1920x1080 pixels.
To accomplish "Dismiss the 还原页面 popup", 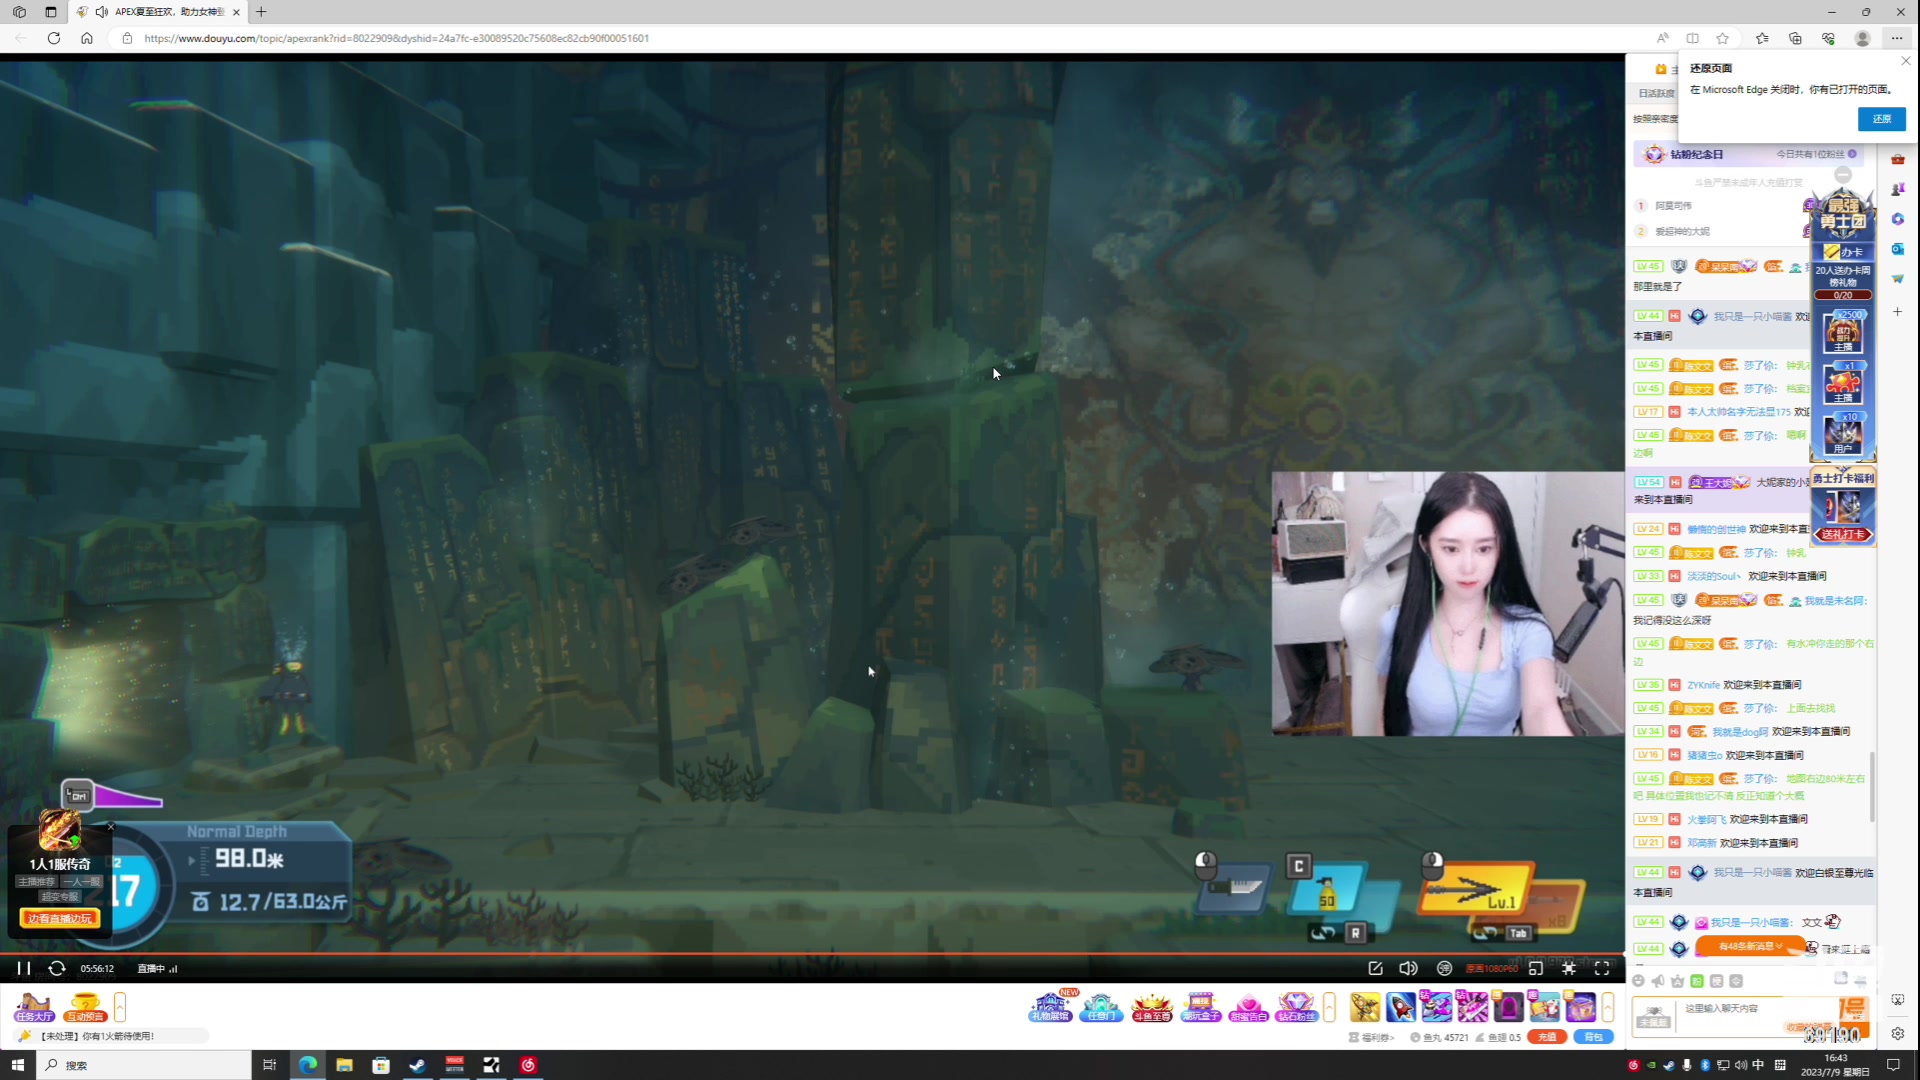I will click(x=1905, y=61).
